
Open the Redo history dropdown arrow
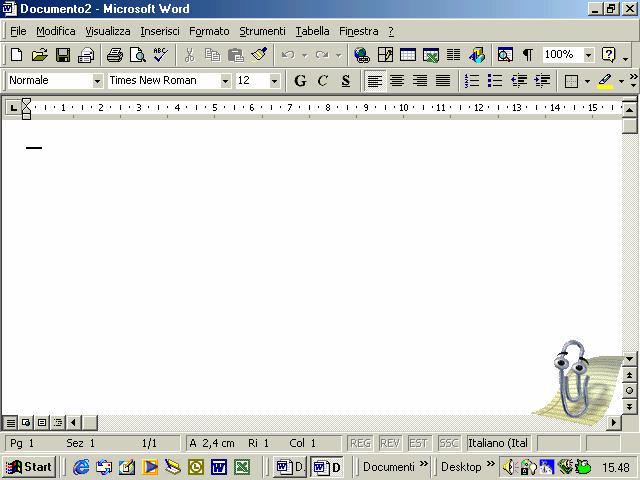tap(338, 55)
